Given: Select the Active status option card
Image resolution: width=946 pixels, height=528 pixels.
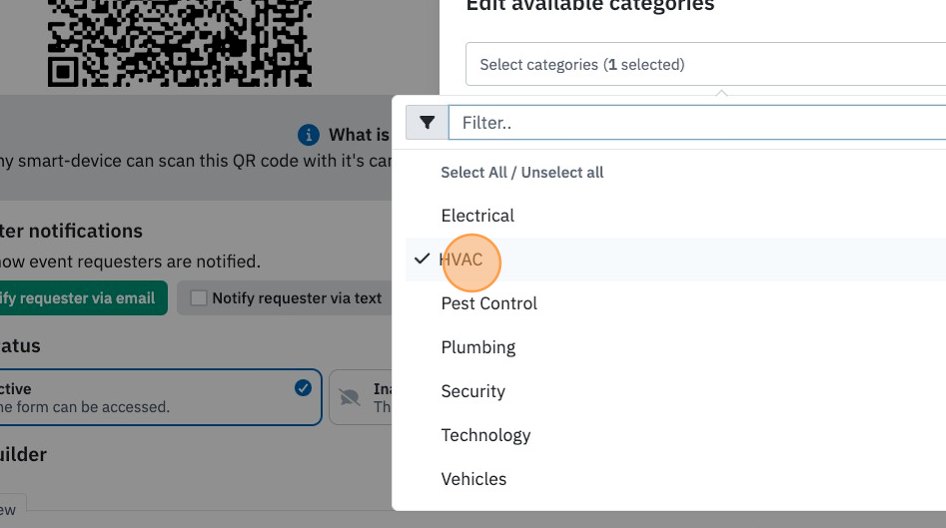Looking at the screenshot, I should point(160,397).
